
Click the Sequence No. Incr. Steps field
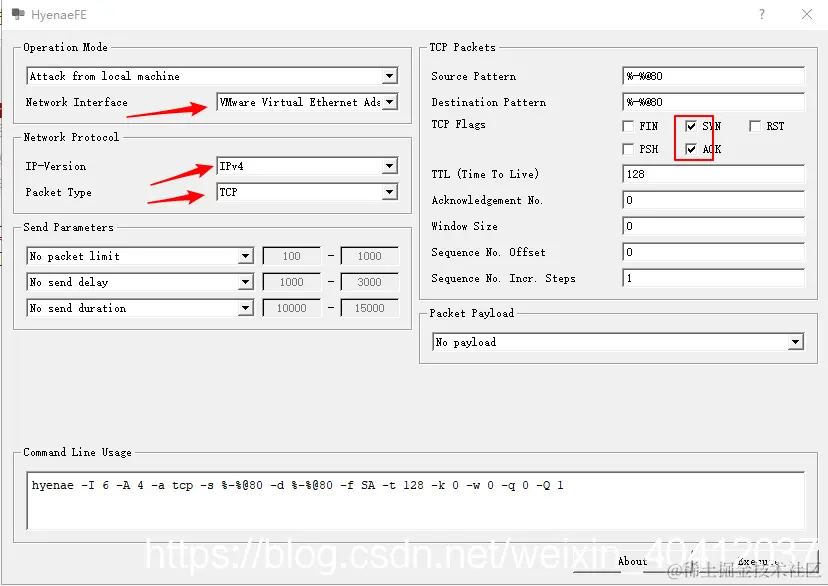(713, 278)
